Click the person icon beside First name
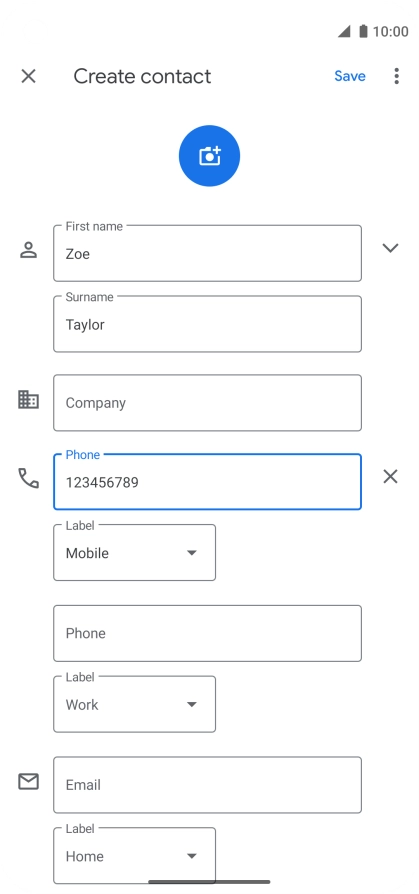This screenshot has height=894, width=419. (29, 250)
